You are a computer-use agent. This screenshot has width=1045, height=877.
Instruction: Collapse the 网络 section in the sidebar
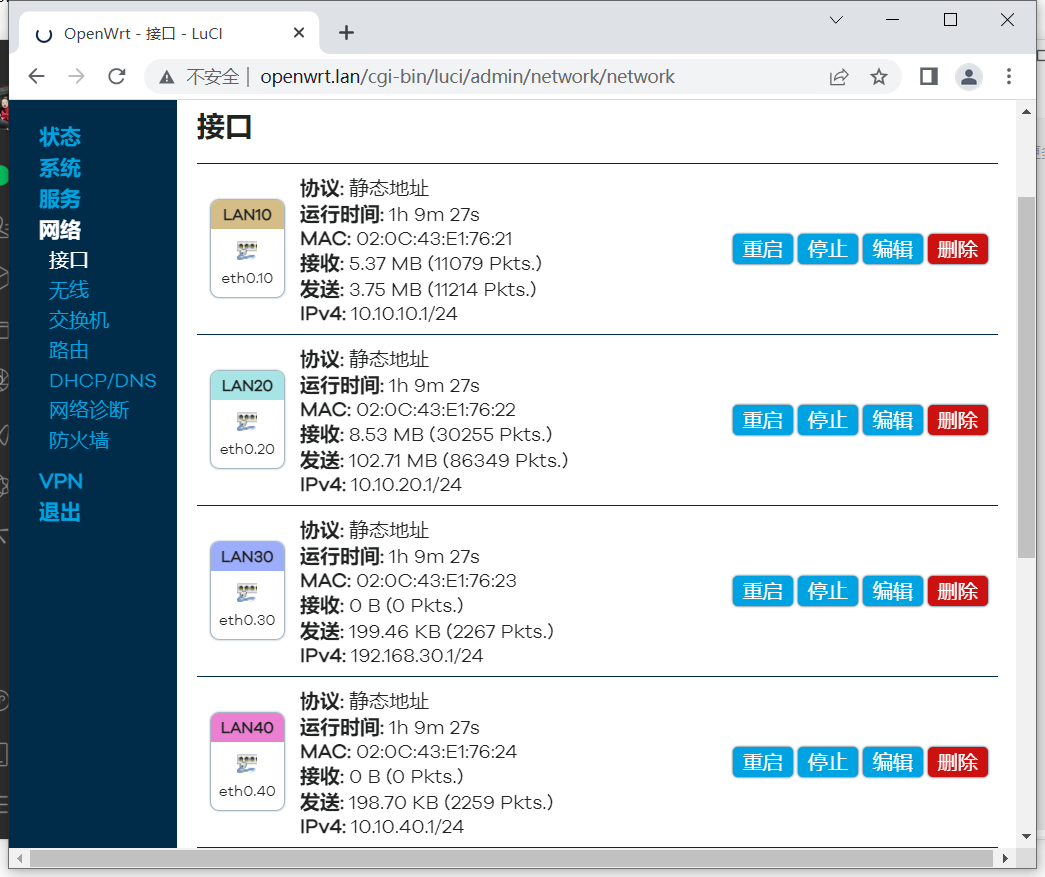tap(60, 230)
